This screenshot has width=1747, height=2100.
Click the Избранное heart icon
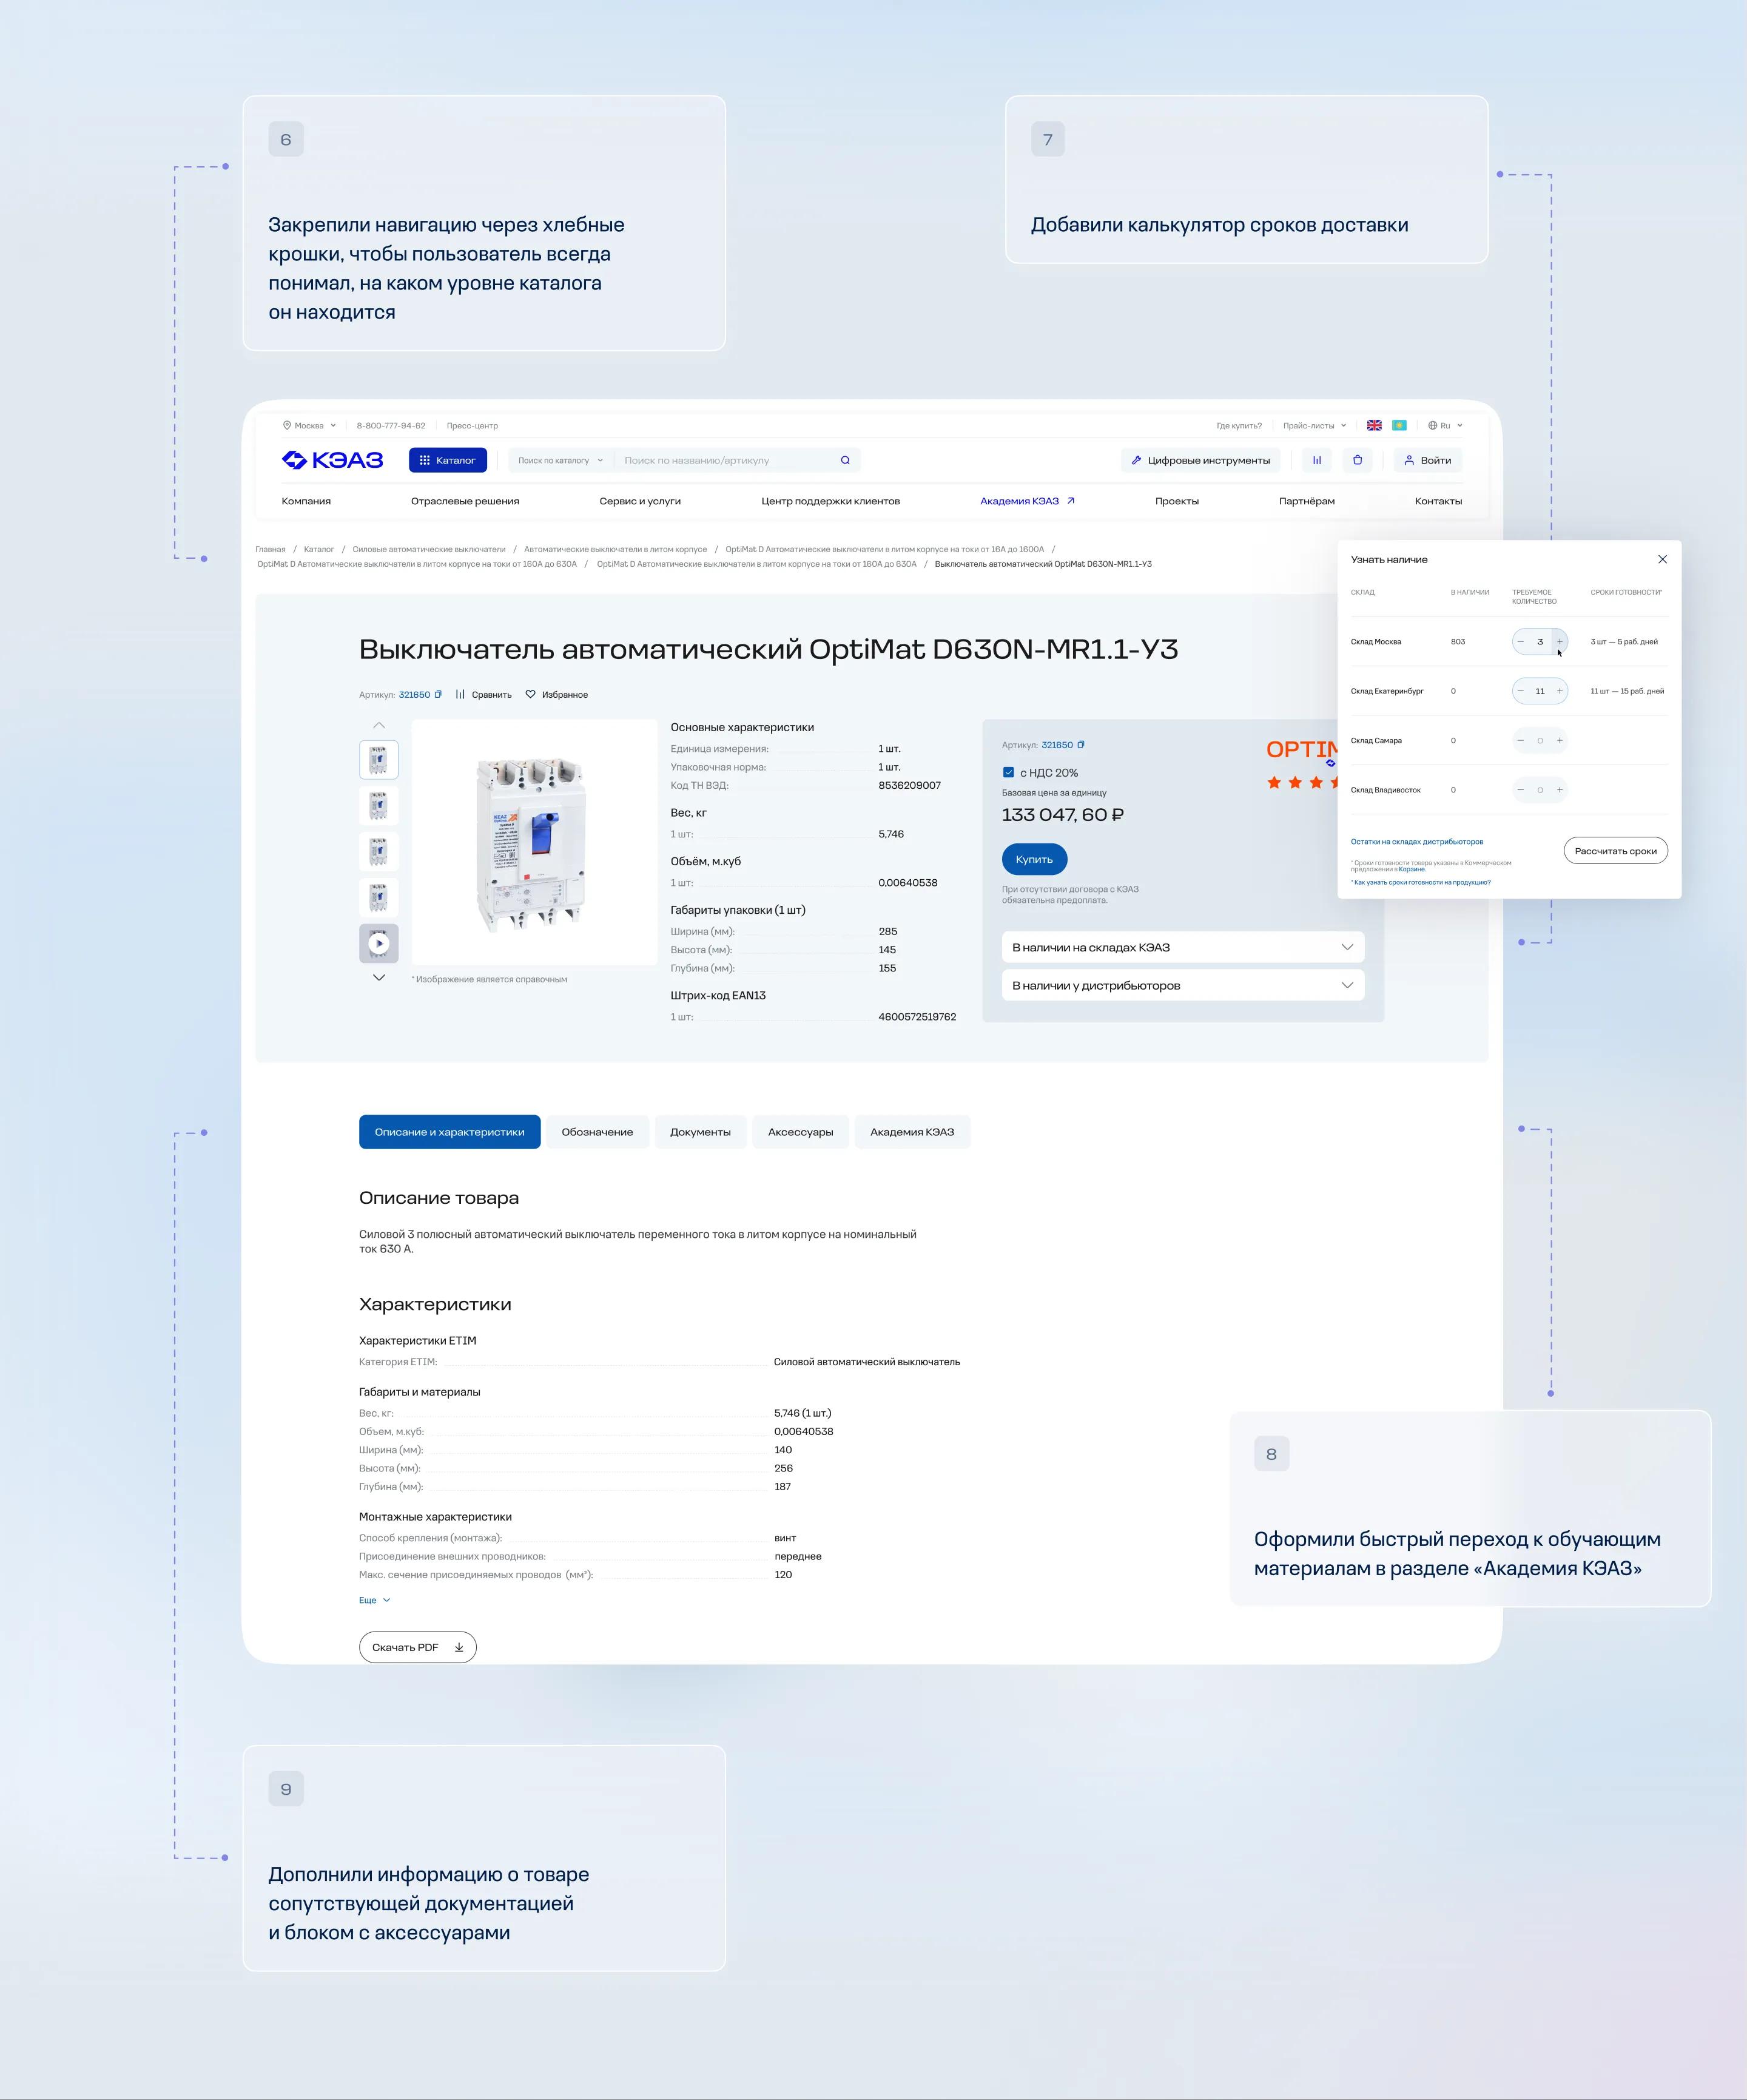[x=531, y=694]
